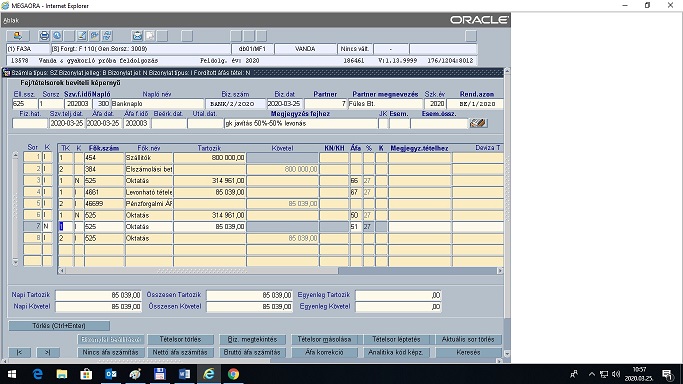This screenshot has width=683, height=384.
Task: Click the Biz.dat field 2020-03-25
Action: (x=285, y=104)
